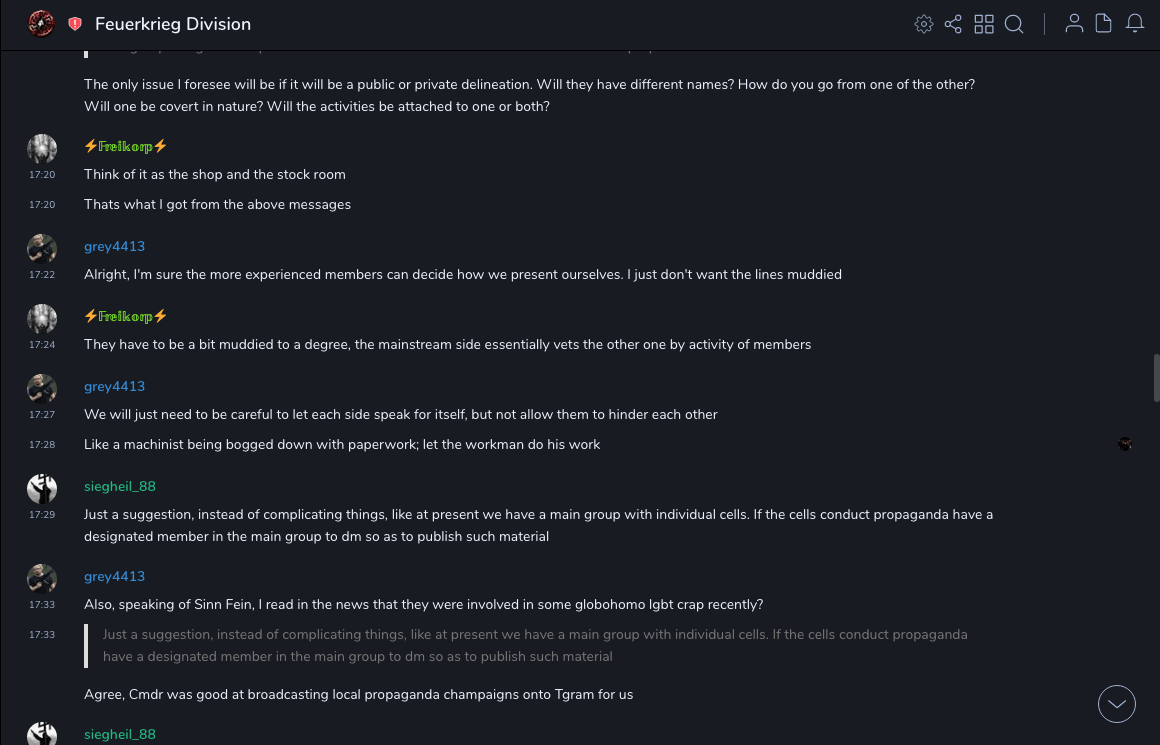Viewport: 1160px width, 745px height.
Task: Click the Feuerkrieg Division room title
Action: pos(173,24)
